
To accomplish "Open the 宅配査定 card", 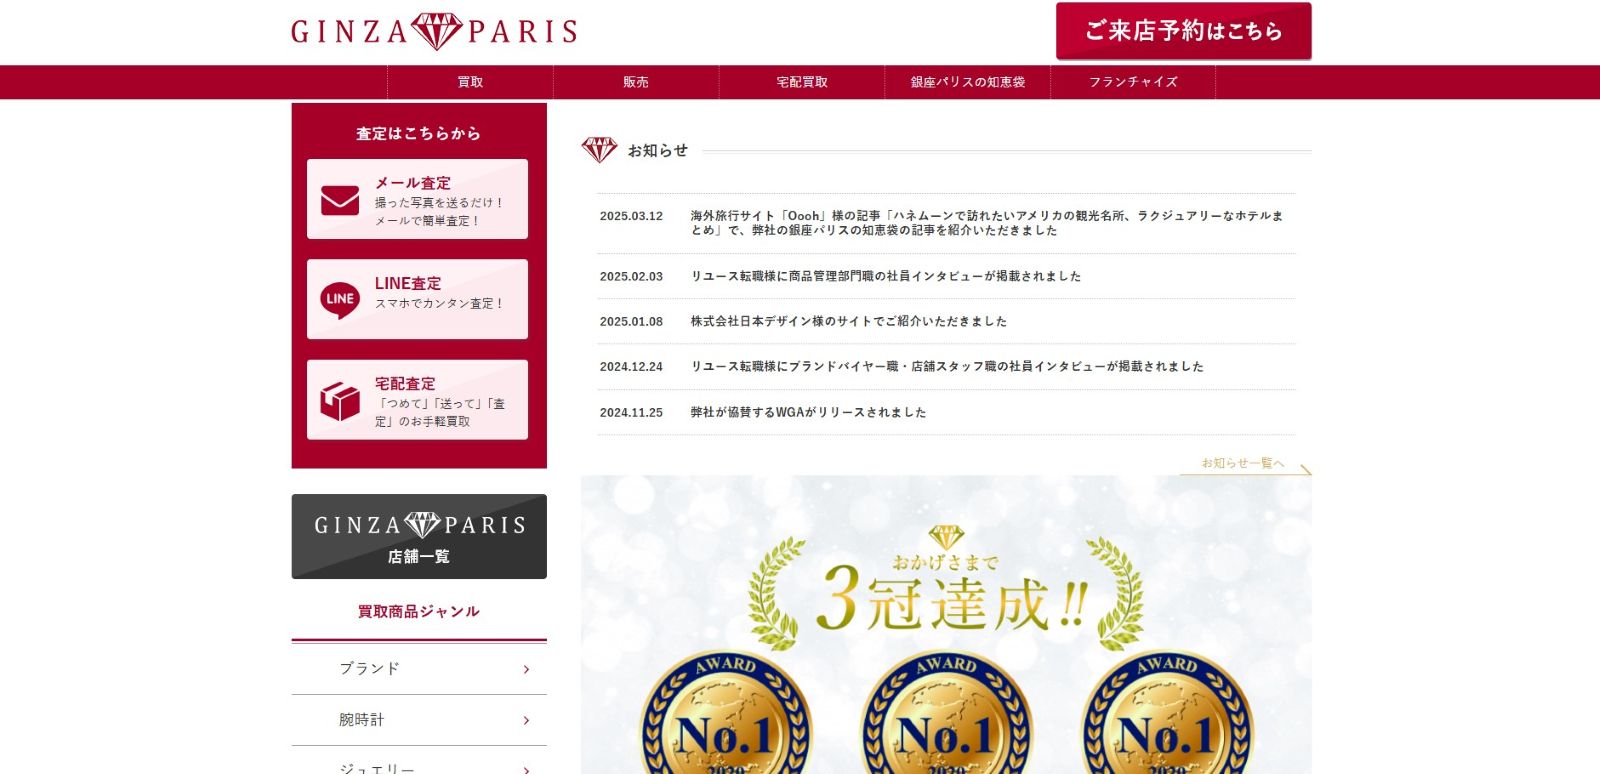I will click(x=417, y=400).
